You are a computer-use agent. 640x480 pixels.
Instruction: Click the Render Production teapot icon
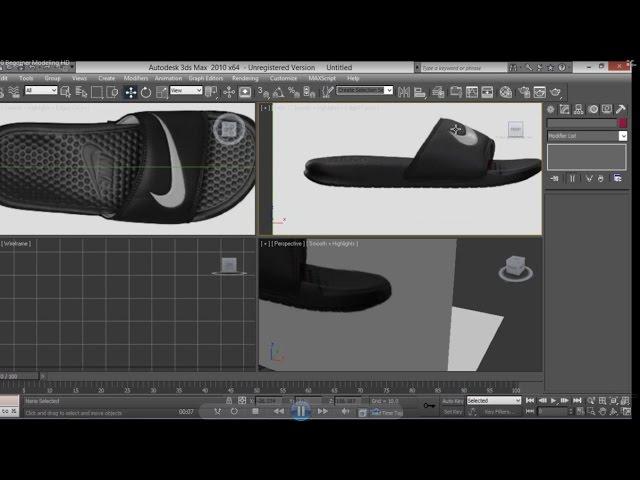pos(555,92)
